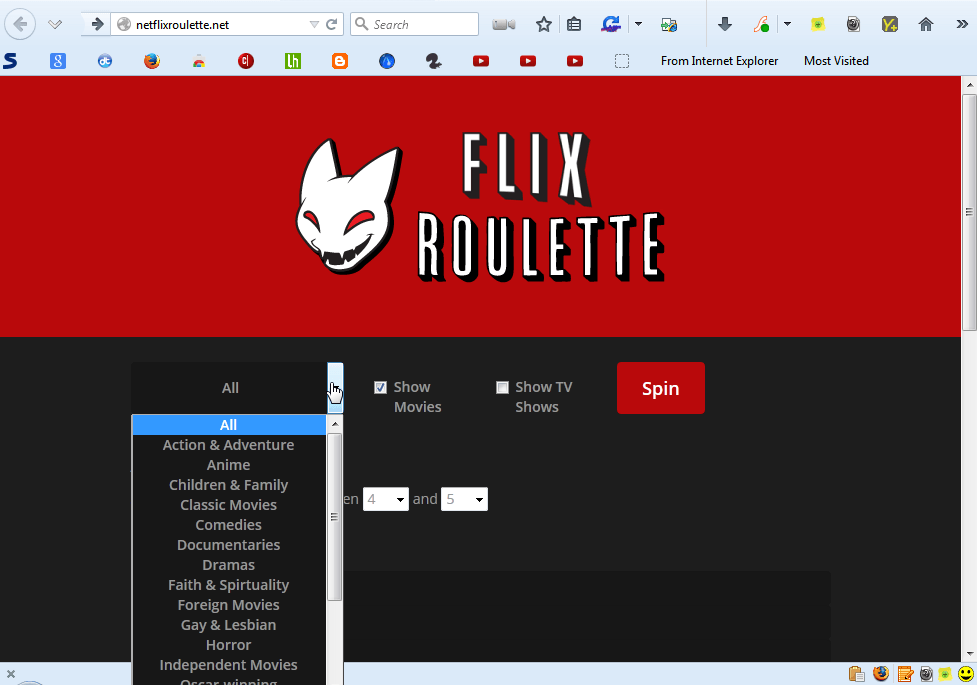
Task: Click the forward arrow button
Action: 97,24
